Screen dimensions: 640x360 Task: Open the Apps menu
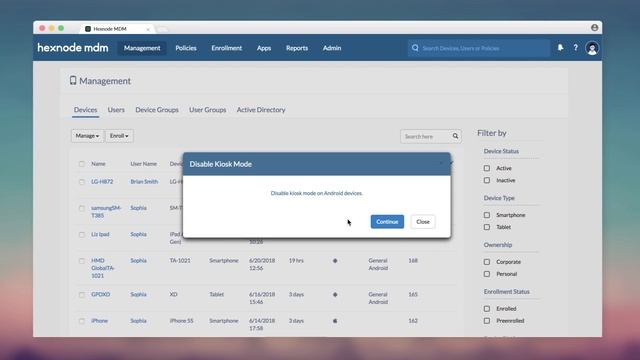pos(264,48)
